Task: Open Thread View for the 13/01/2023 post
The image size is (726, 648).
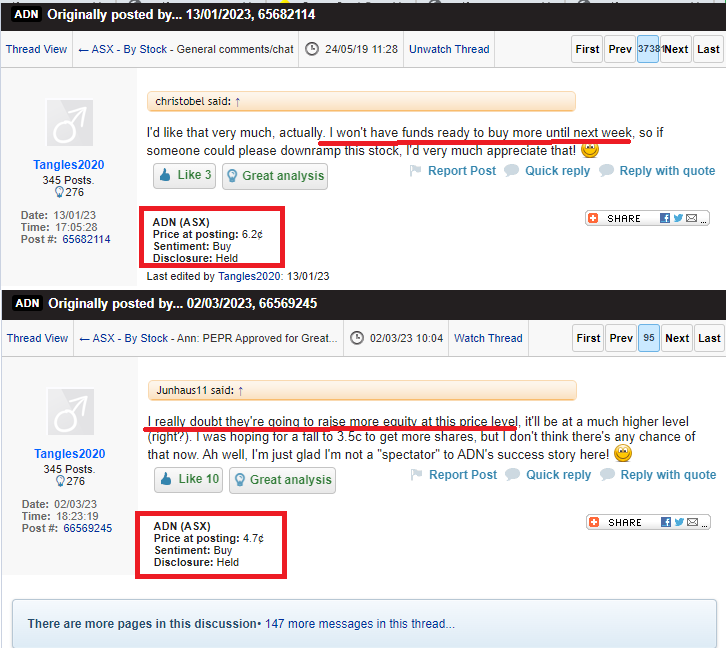Action: tap(36, 49)
